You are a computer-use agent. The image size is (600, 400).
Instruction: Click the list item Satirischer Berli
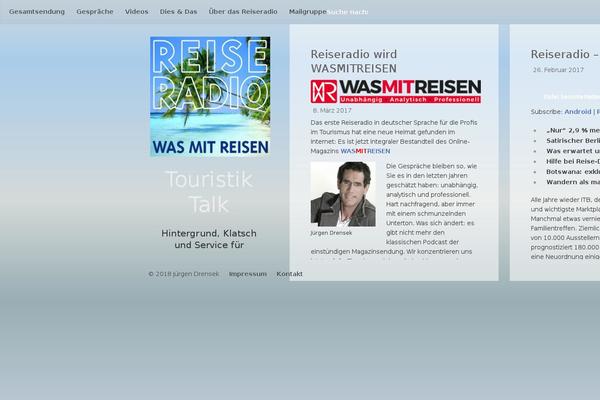[573, 141]
